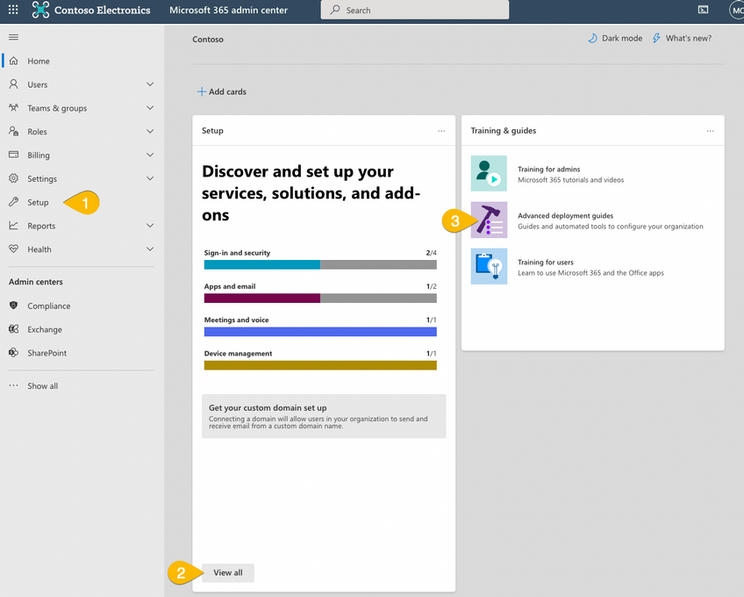Click the Contoso organization name

(x=208, y=39)
